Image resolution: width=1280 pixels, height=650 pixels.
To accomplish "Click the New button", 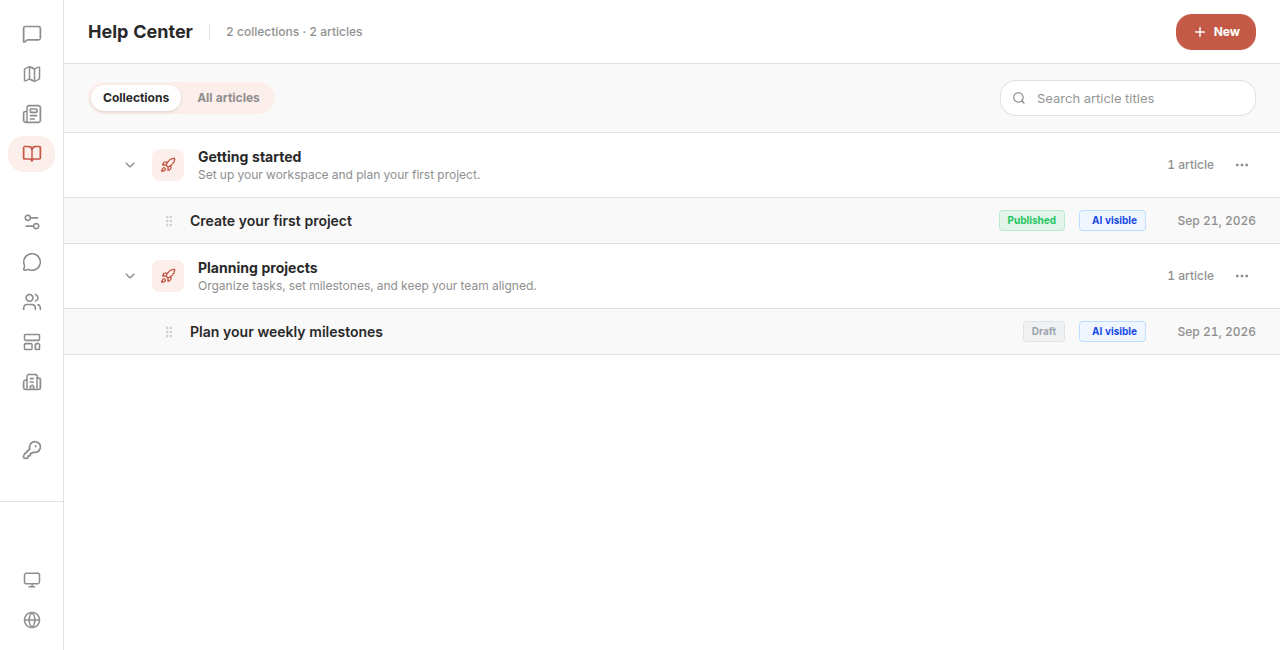I will coord(1216,32).
